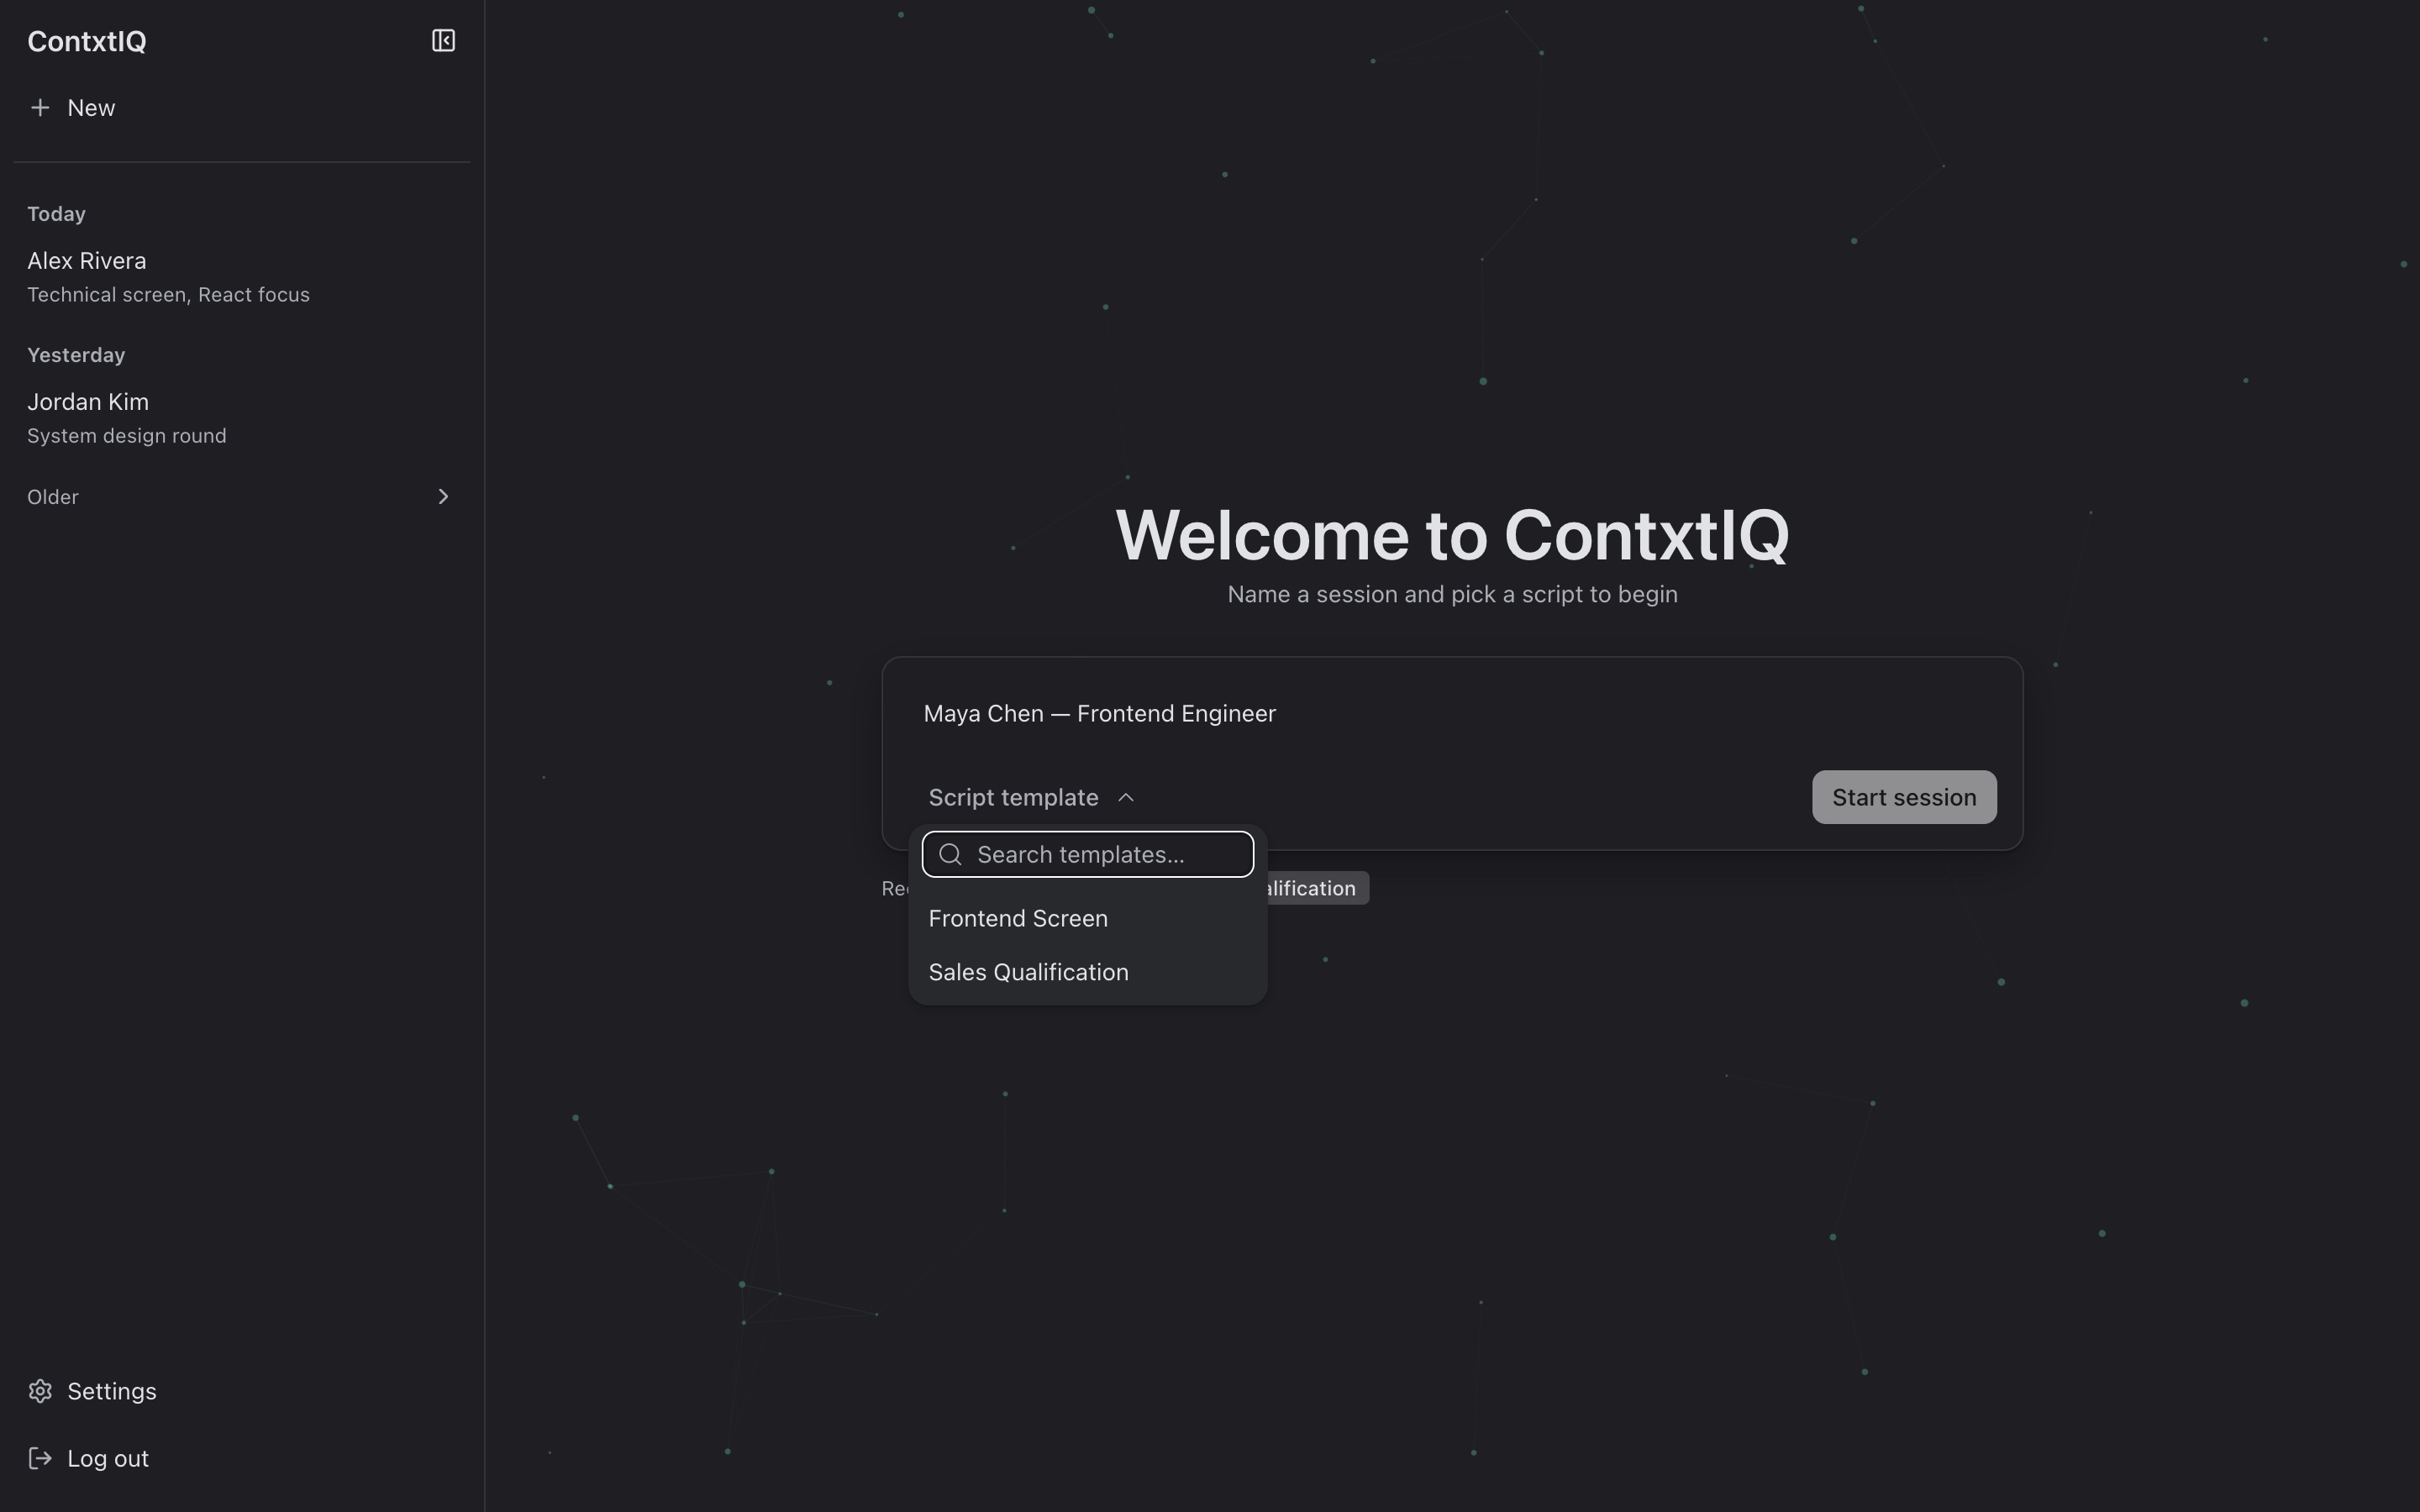The height and width of the screenshot is (1512, 2420).
Task: Click the Older section label
Action: [53, 497]
